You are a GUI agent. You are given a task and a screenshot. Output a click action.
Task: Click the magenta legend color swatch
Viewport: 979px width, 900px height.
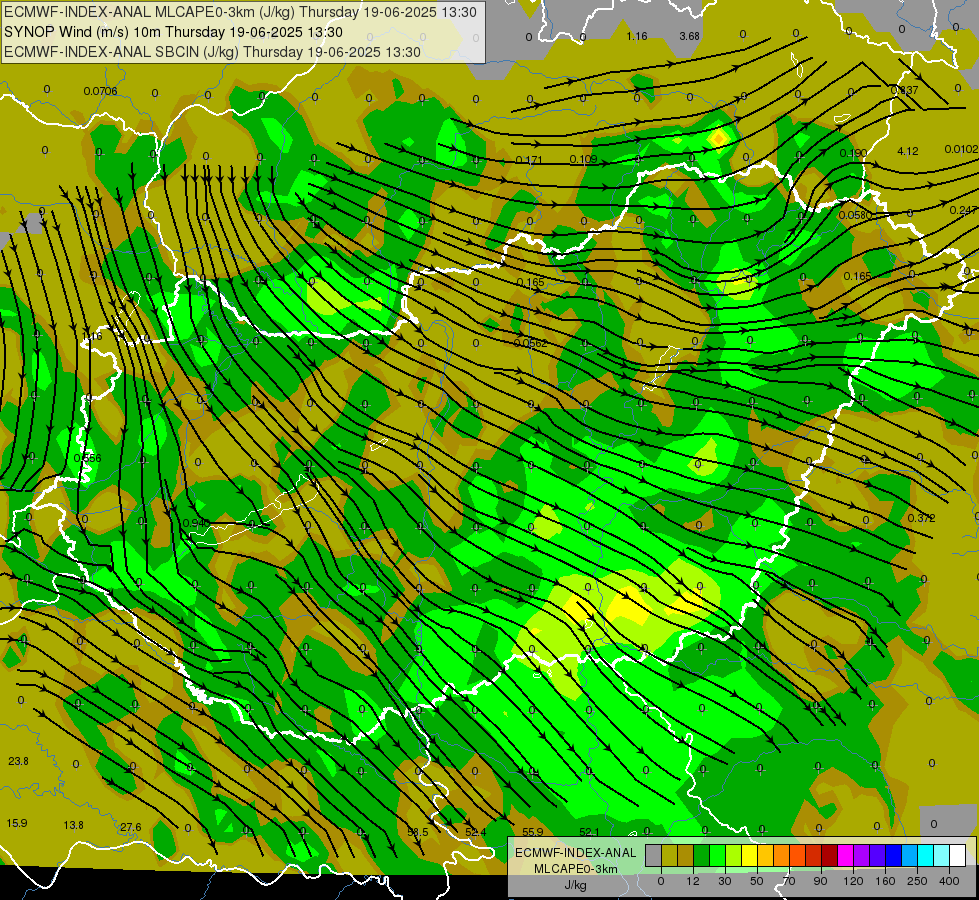pos(846,855)
